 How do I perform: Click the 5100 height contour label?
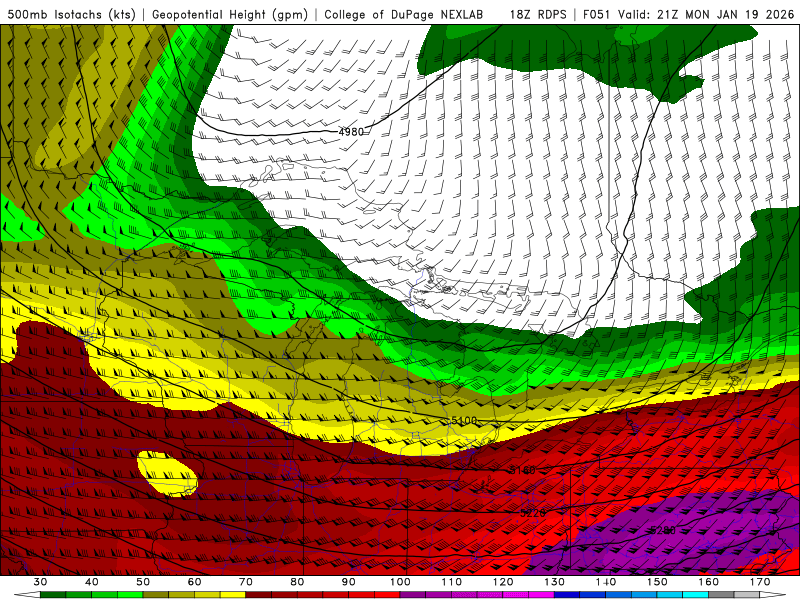464,420
